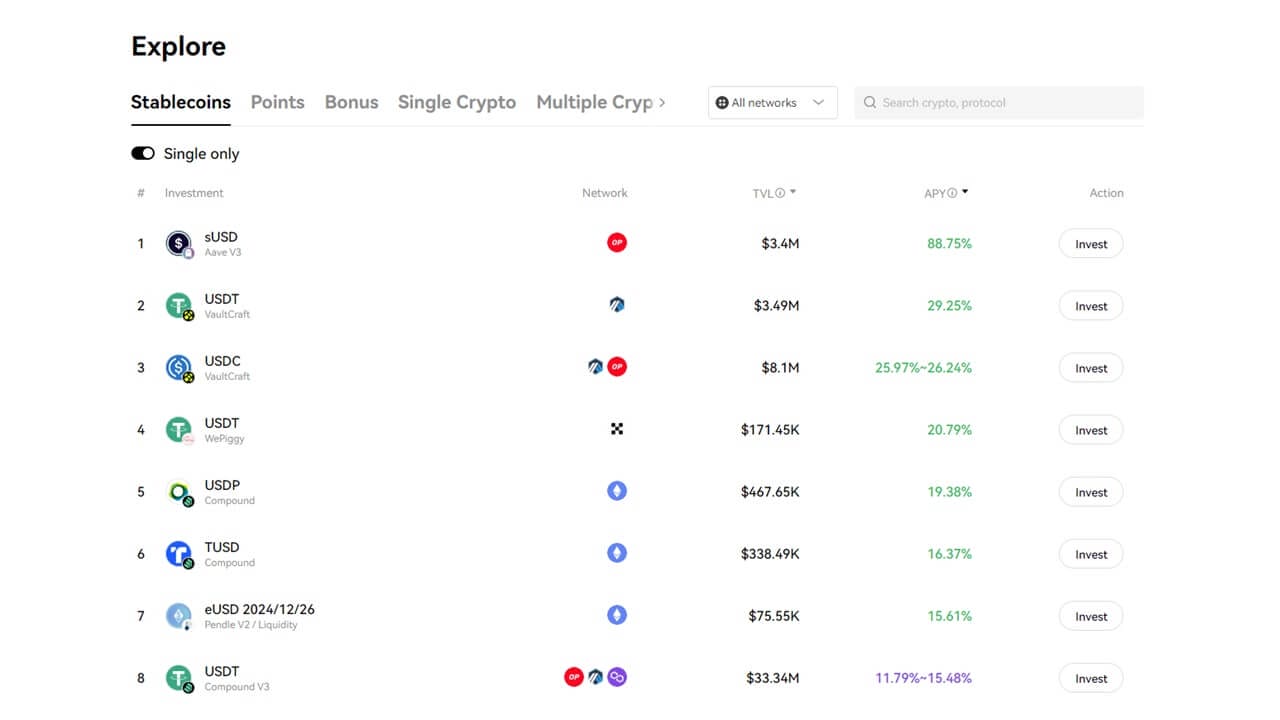Invest in USDT Compound V3
This screenshot has width=1280, height=720.
tap(1091, 678)
